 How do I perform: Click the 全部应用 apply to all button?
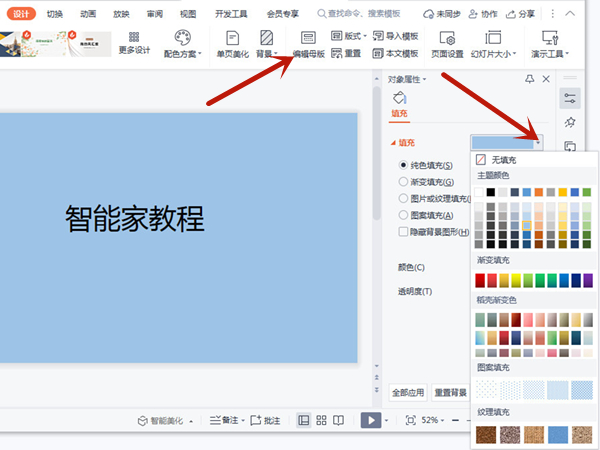click(408, 392)
